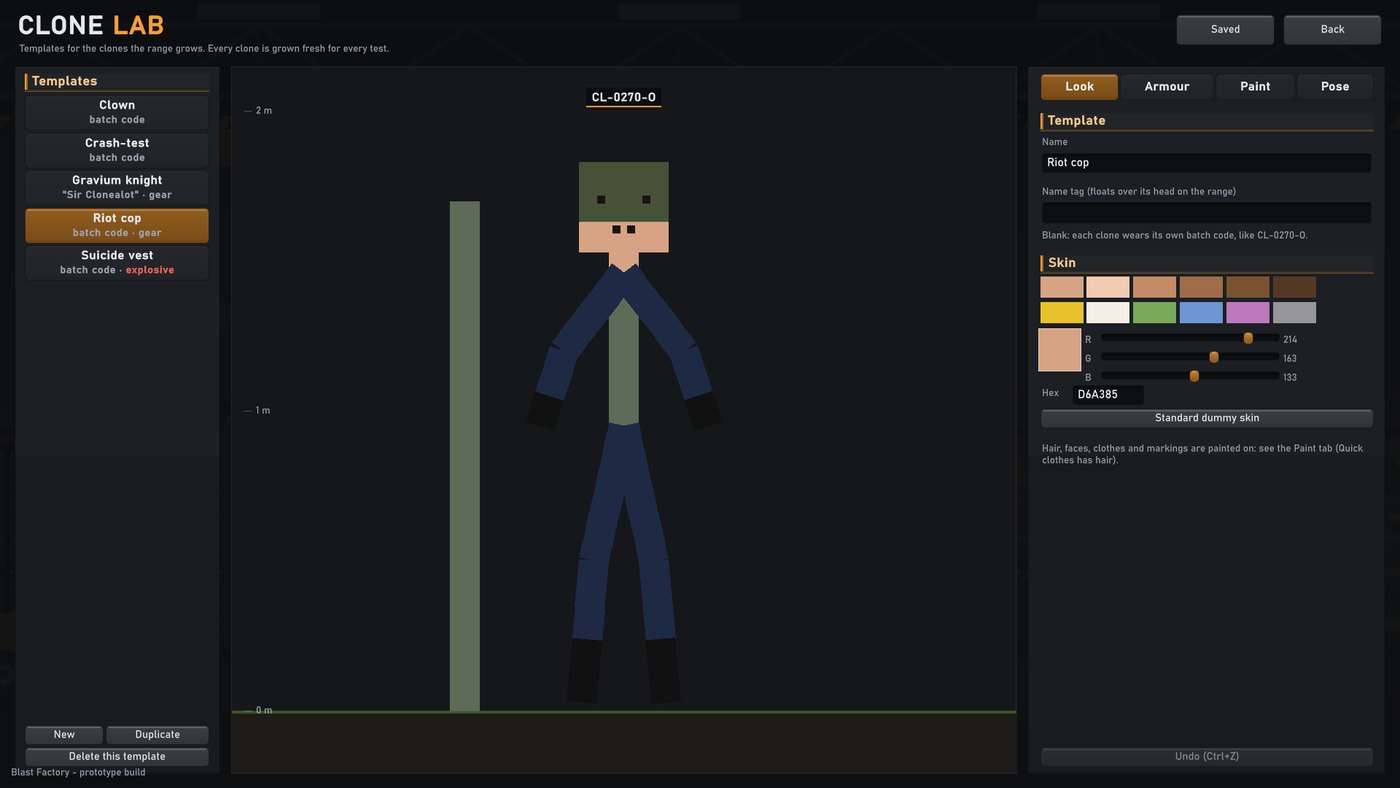1400x788 pixels.
Task: Click the B colour slider handle
Action: click(1194, 377)
